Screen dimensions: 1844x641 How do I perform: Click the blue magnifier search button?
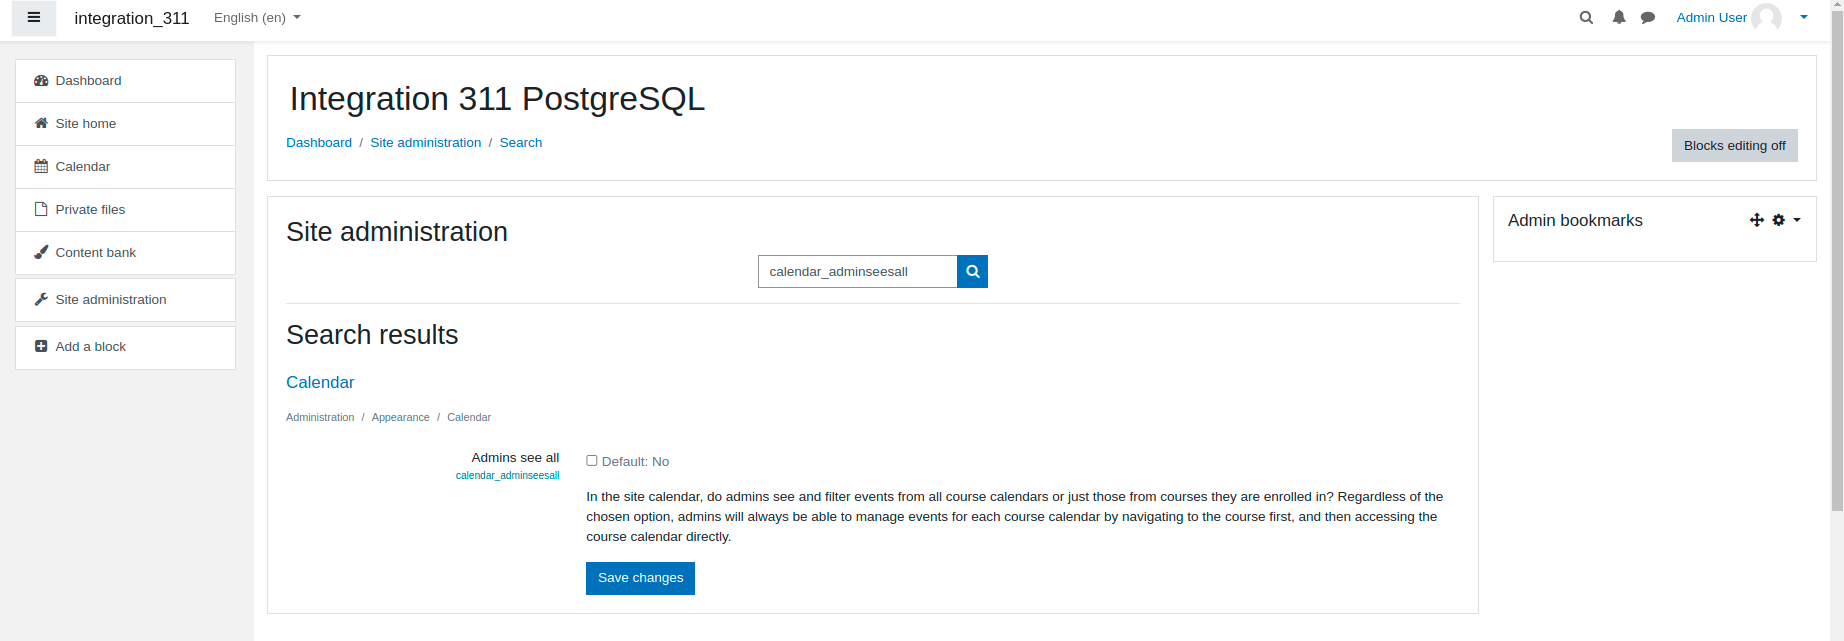click(973, 272)
